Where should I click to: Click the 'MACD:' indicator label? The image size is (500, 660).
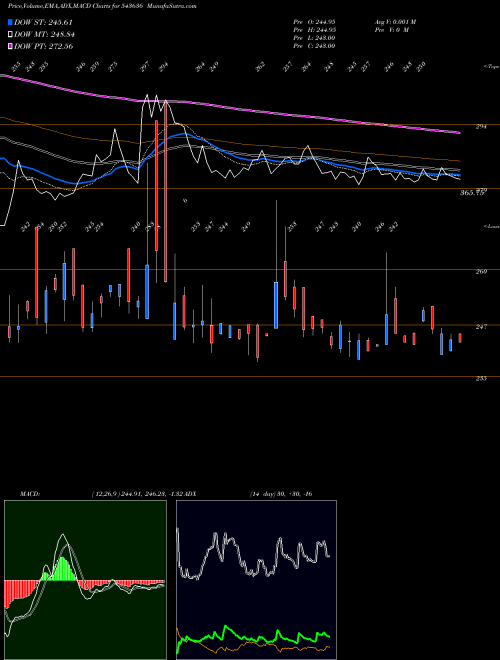30,494
